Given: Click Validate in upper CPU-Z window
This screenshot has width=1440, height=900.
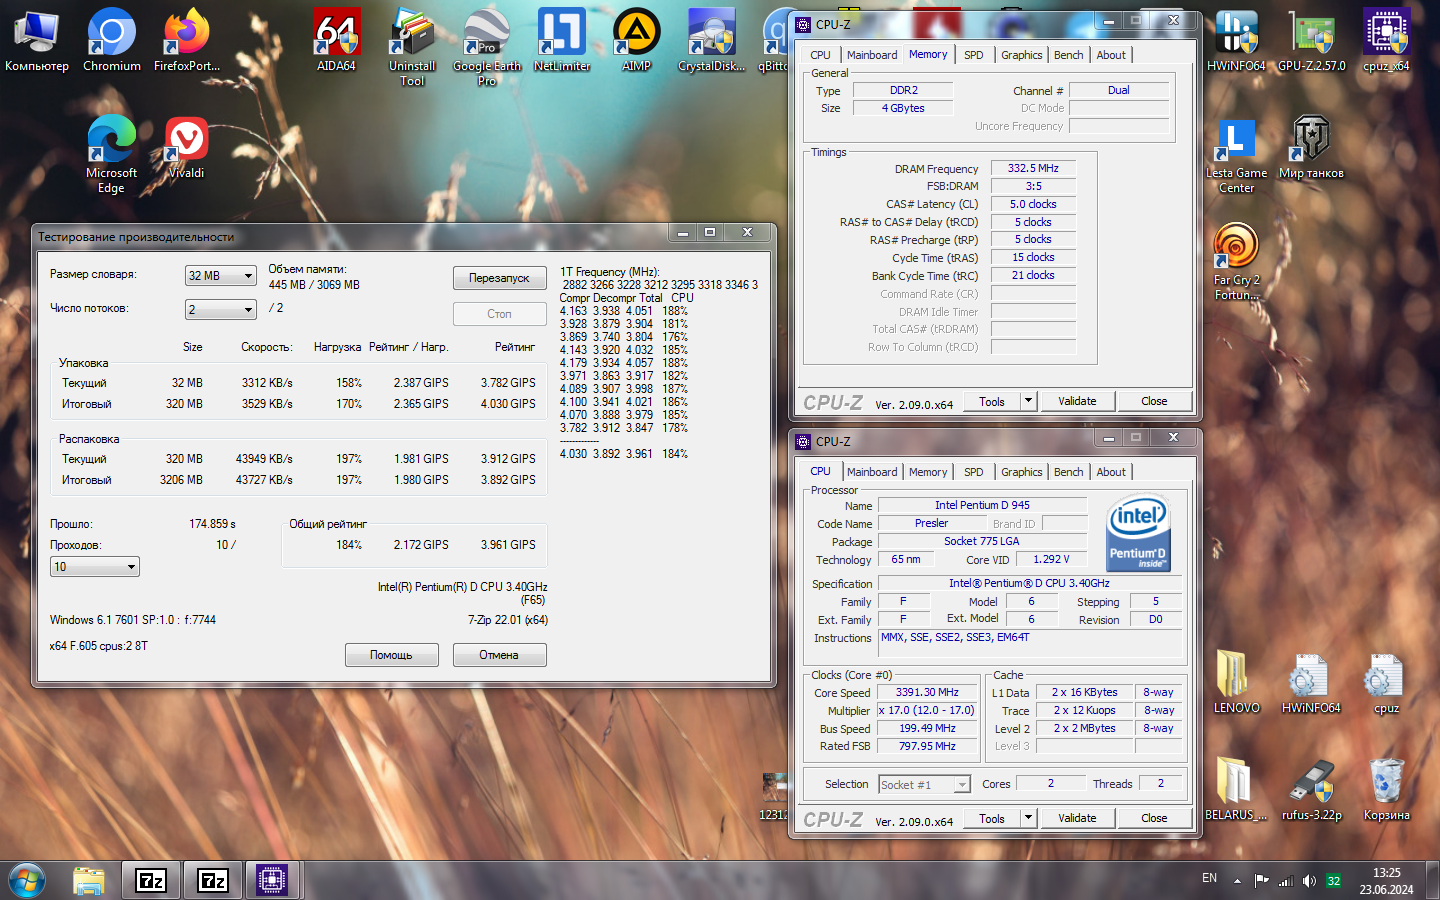Looking at the screenshot, I should point(1077,401).
